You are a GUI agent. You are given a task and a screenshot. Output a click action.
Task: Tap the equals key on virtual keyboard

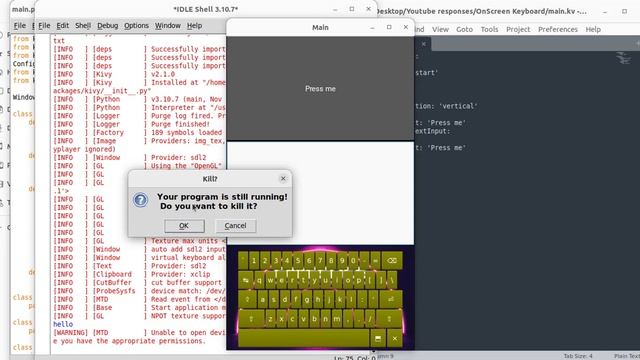pos(376,260)
